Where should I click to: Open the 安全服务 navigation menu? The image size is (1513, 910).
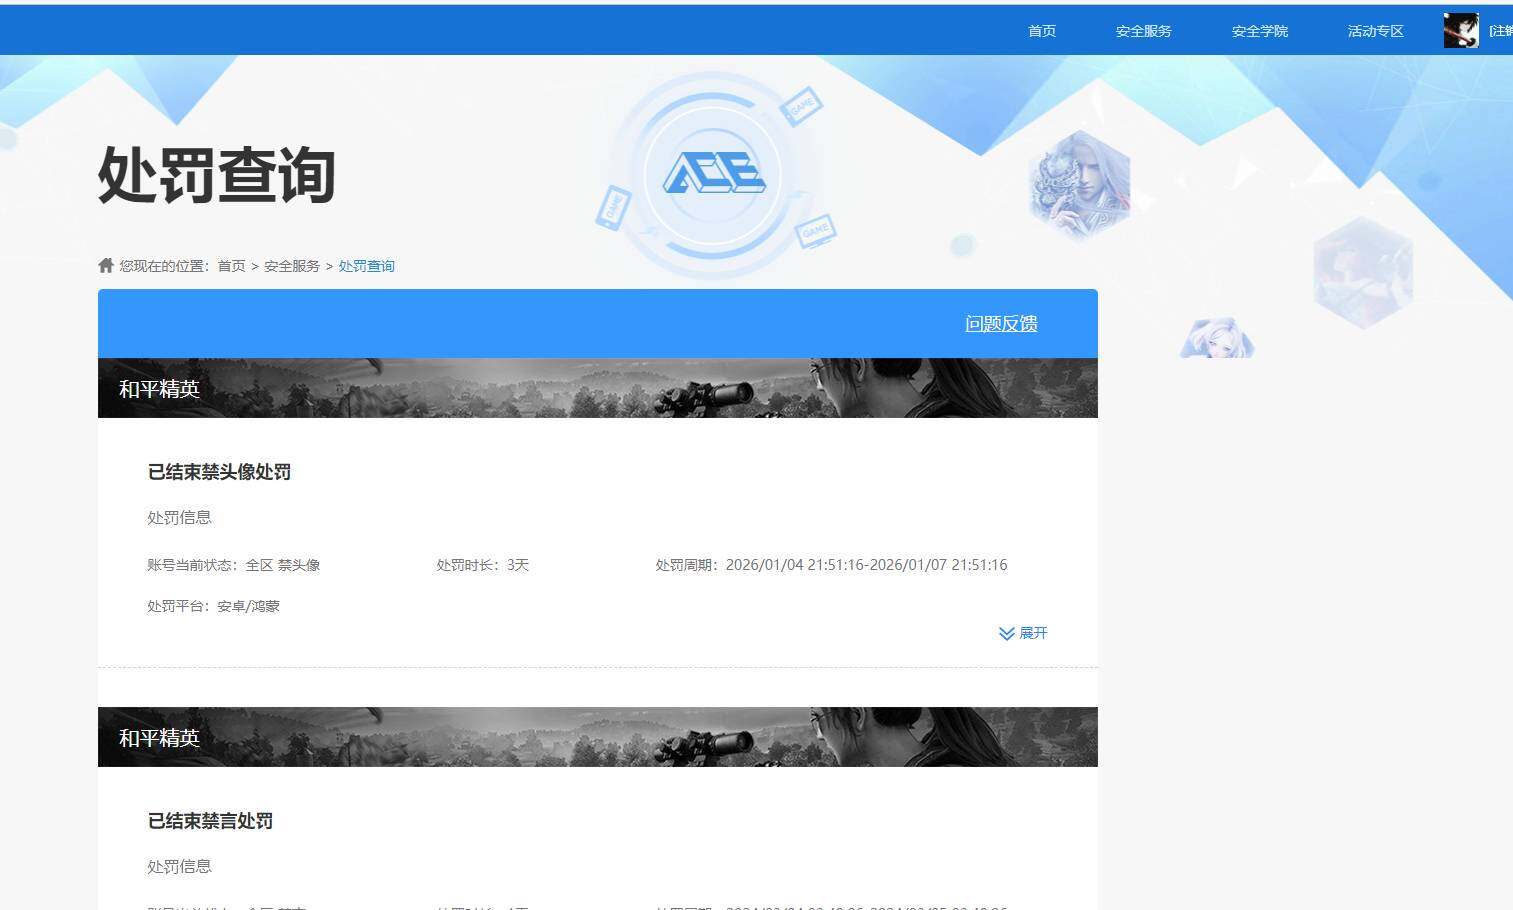click(1144, 31)
